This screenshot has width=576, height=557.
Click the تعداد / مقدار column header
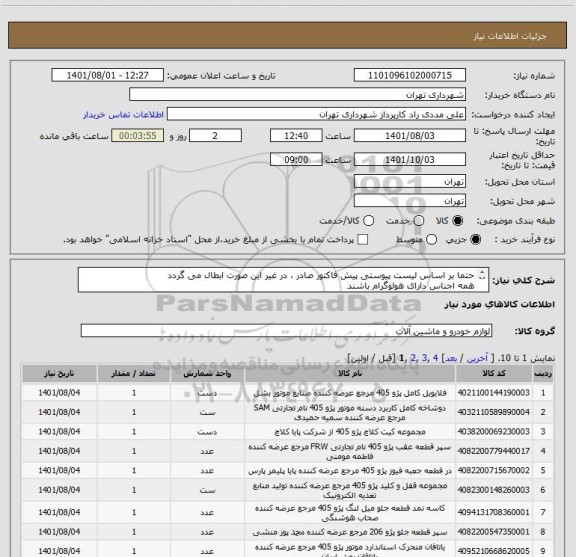point(134,373)
